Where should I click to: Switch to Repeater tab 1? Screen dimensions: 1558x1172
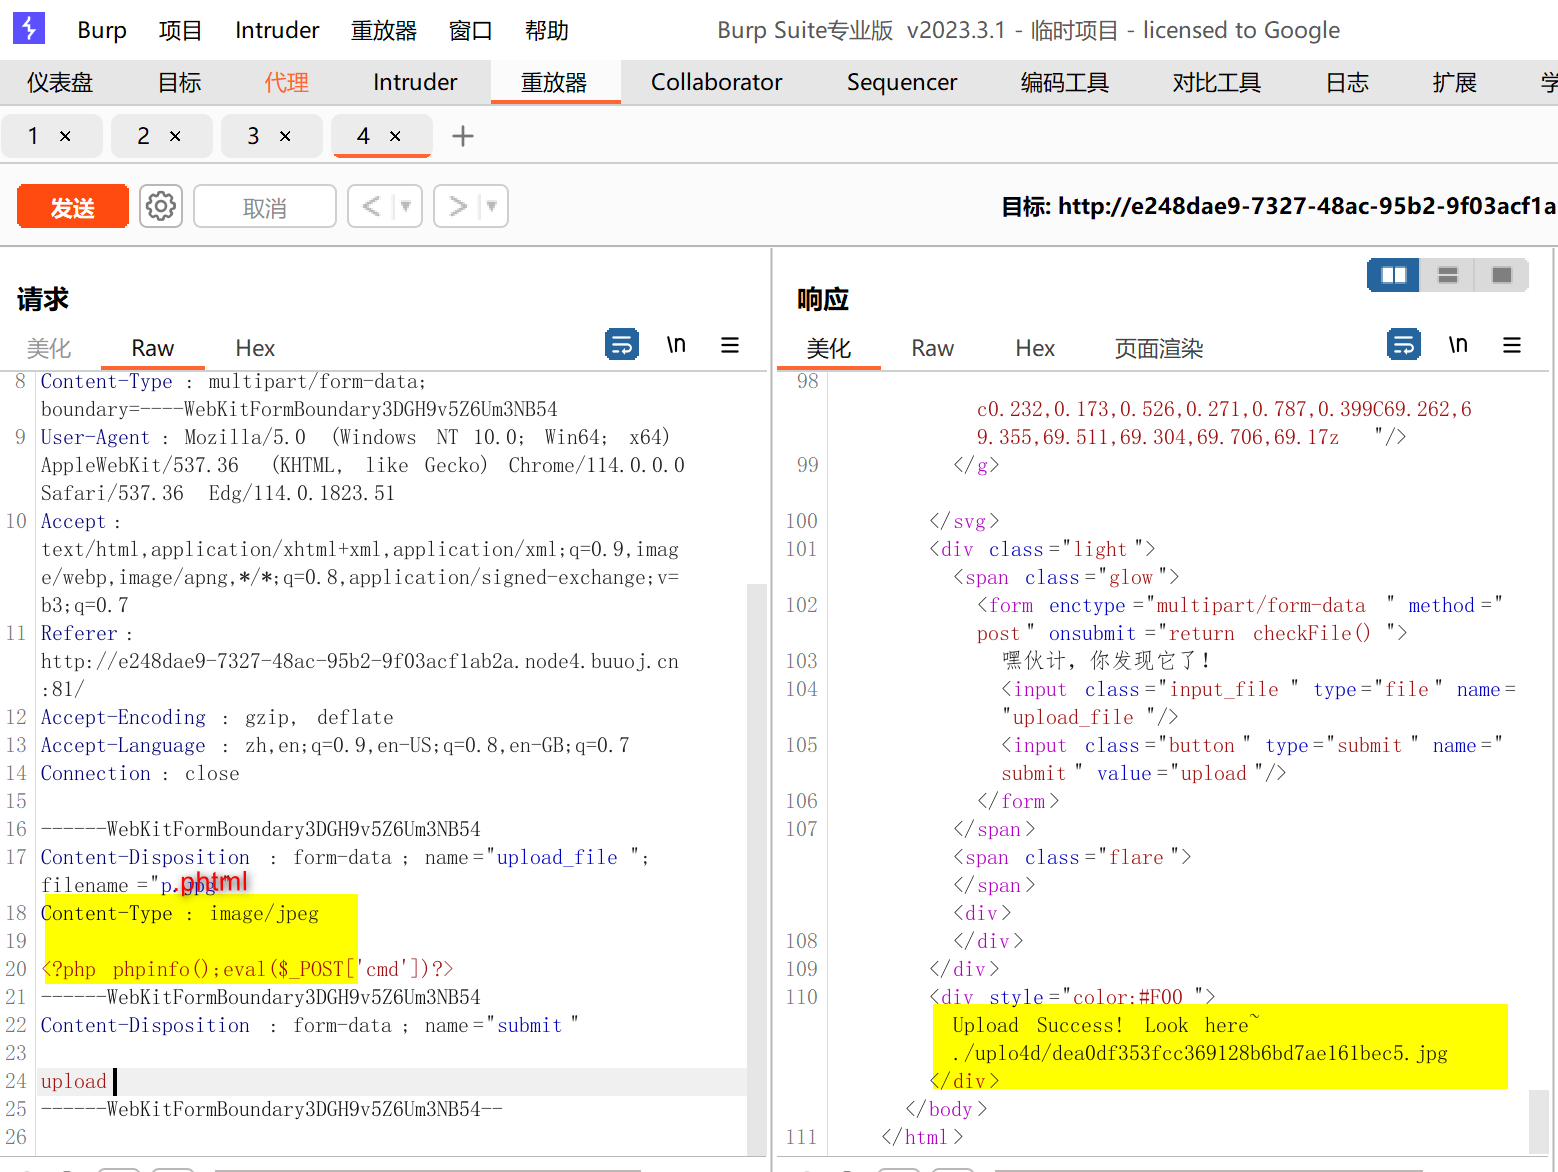(x=34, y=136)
